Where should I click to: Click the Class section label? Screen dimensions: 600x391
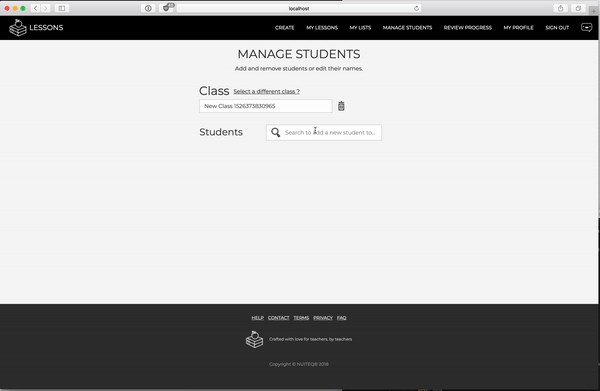(214, 91)
